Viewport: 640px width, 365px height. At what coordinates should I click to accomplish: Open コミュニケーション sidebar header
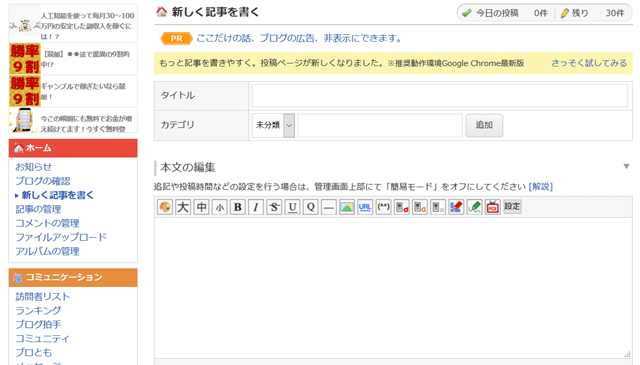(73, 277)
